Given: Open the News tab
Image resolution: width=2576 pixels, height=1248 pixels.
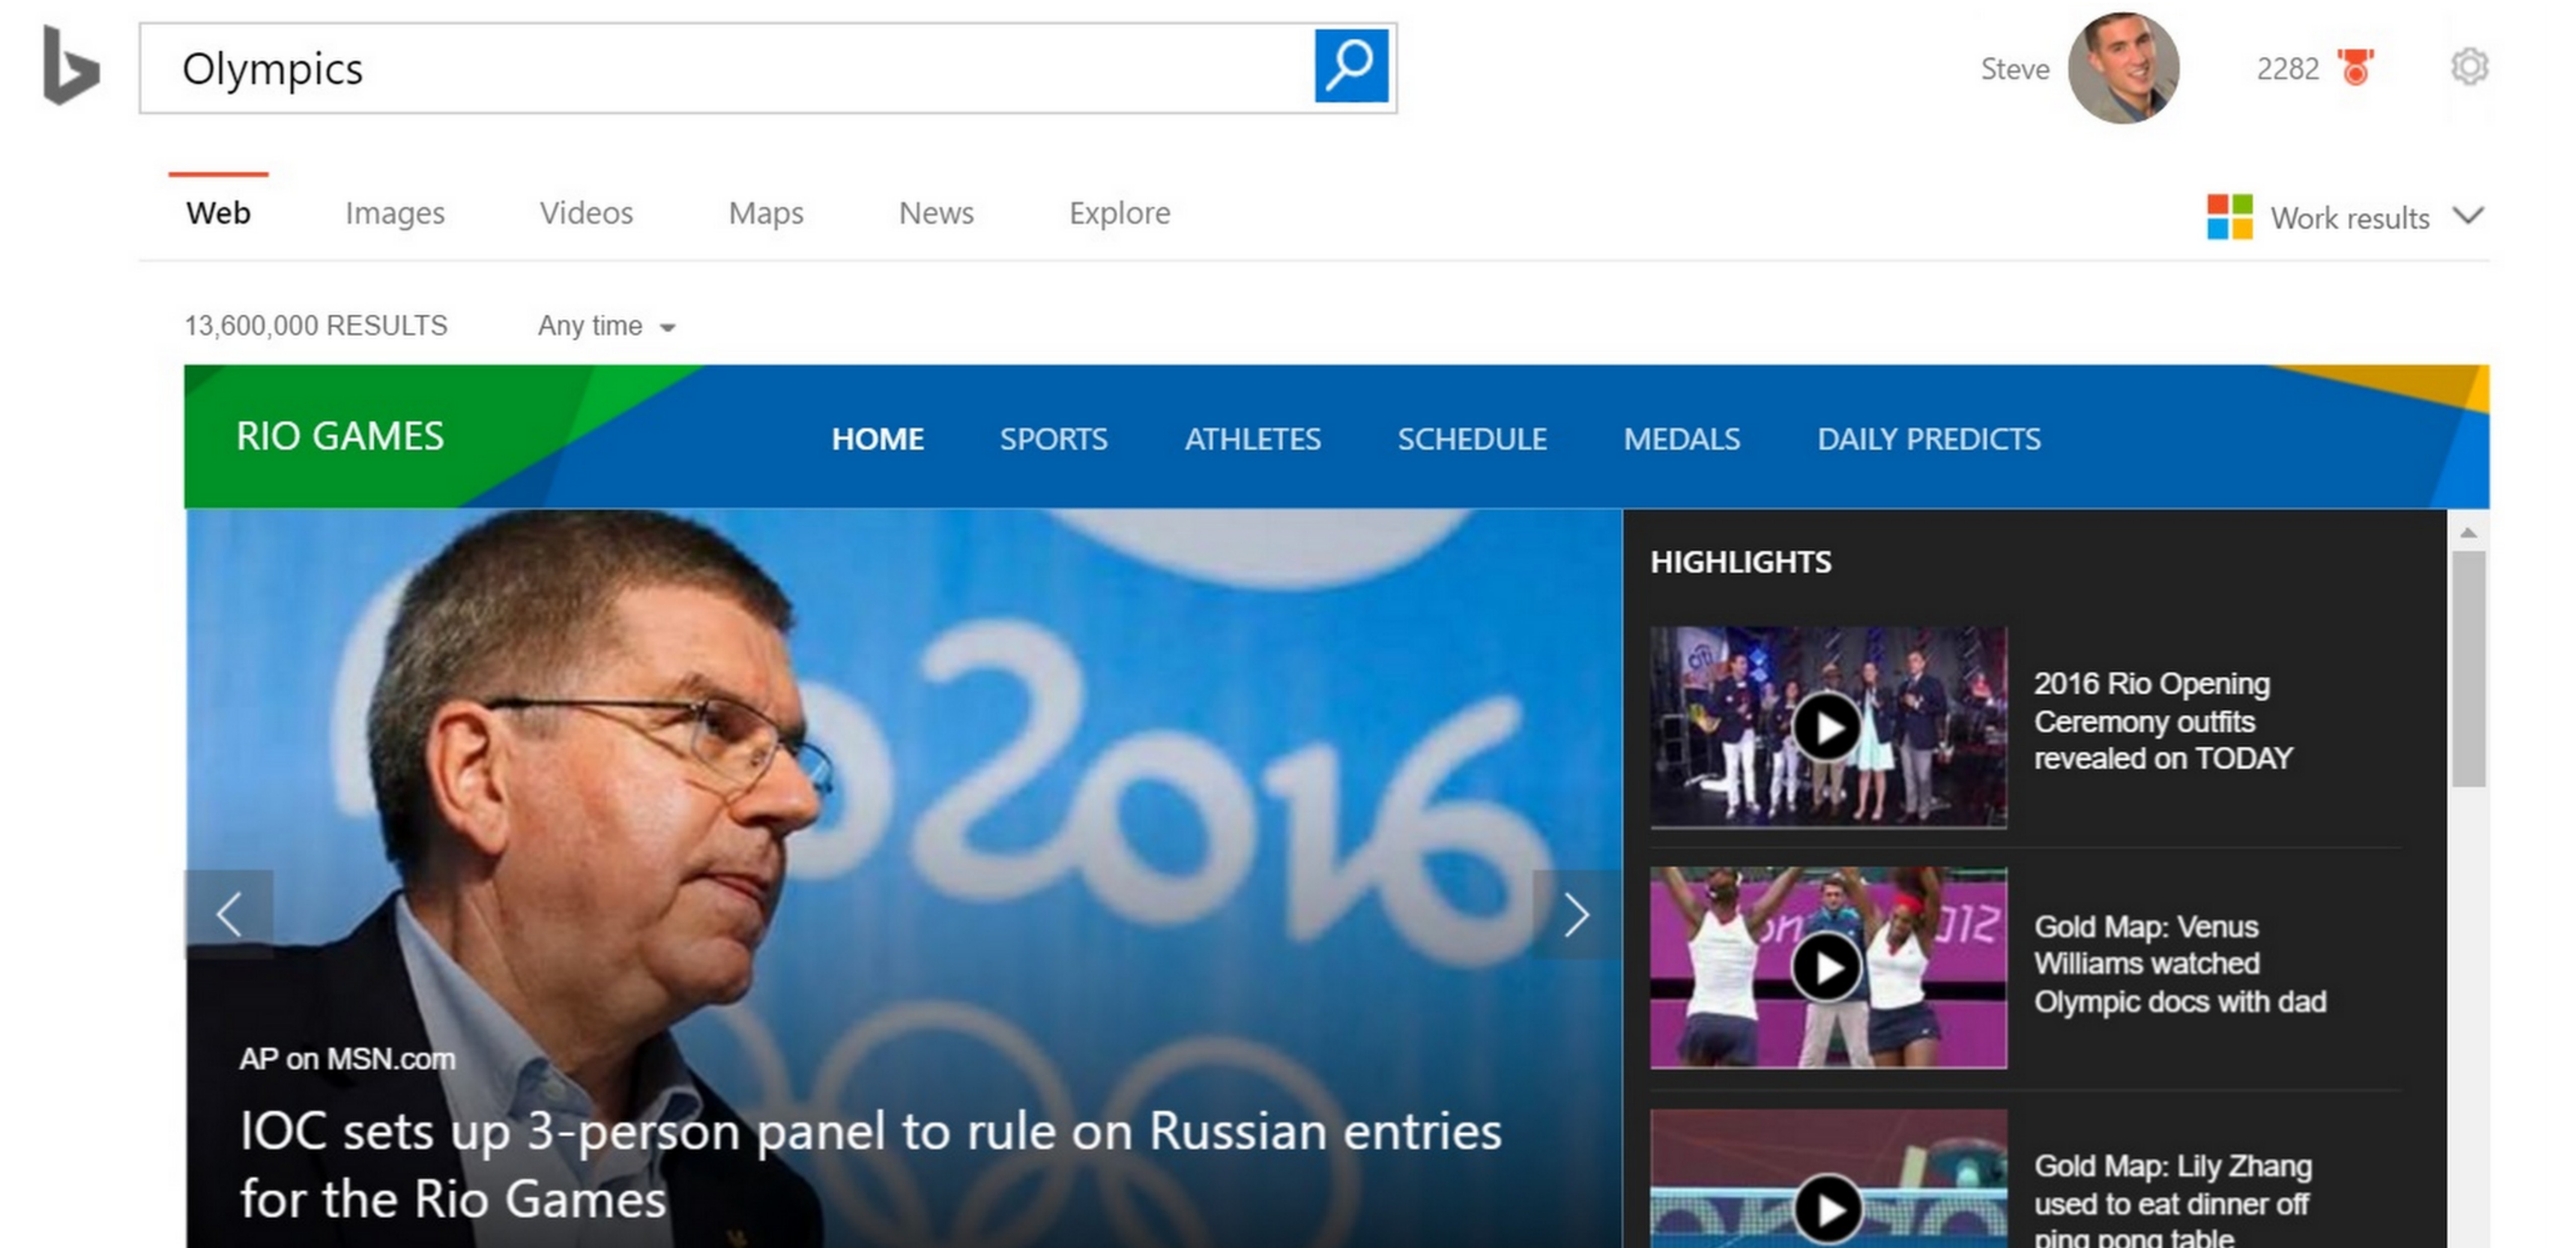Looking at the screenshot, I should tap(936, 213).
